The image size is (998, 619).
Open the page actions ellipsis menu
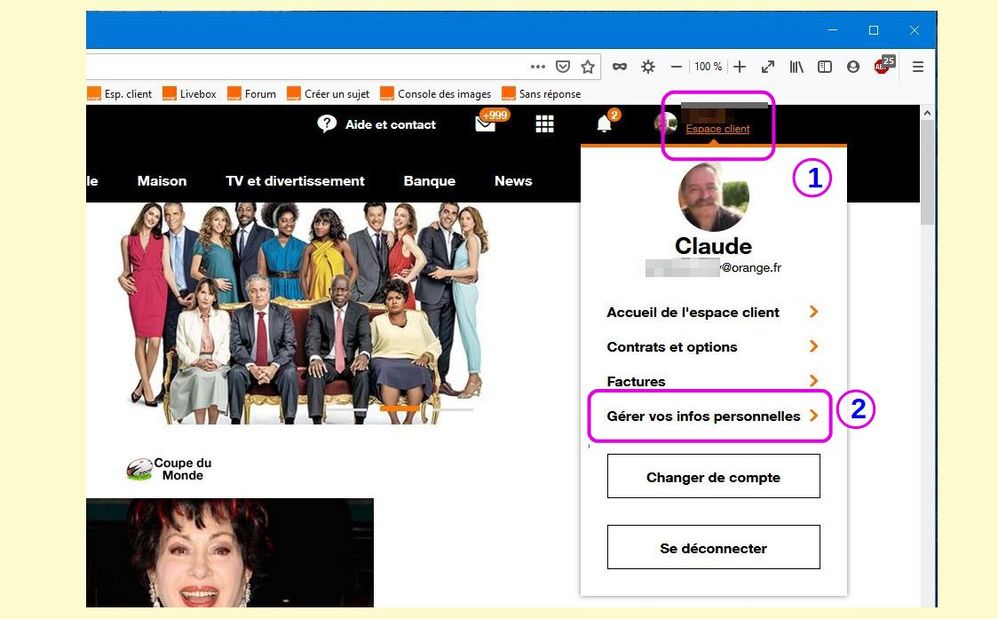(x=538, y=67)
